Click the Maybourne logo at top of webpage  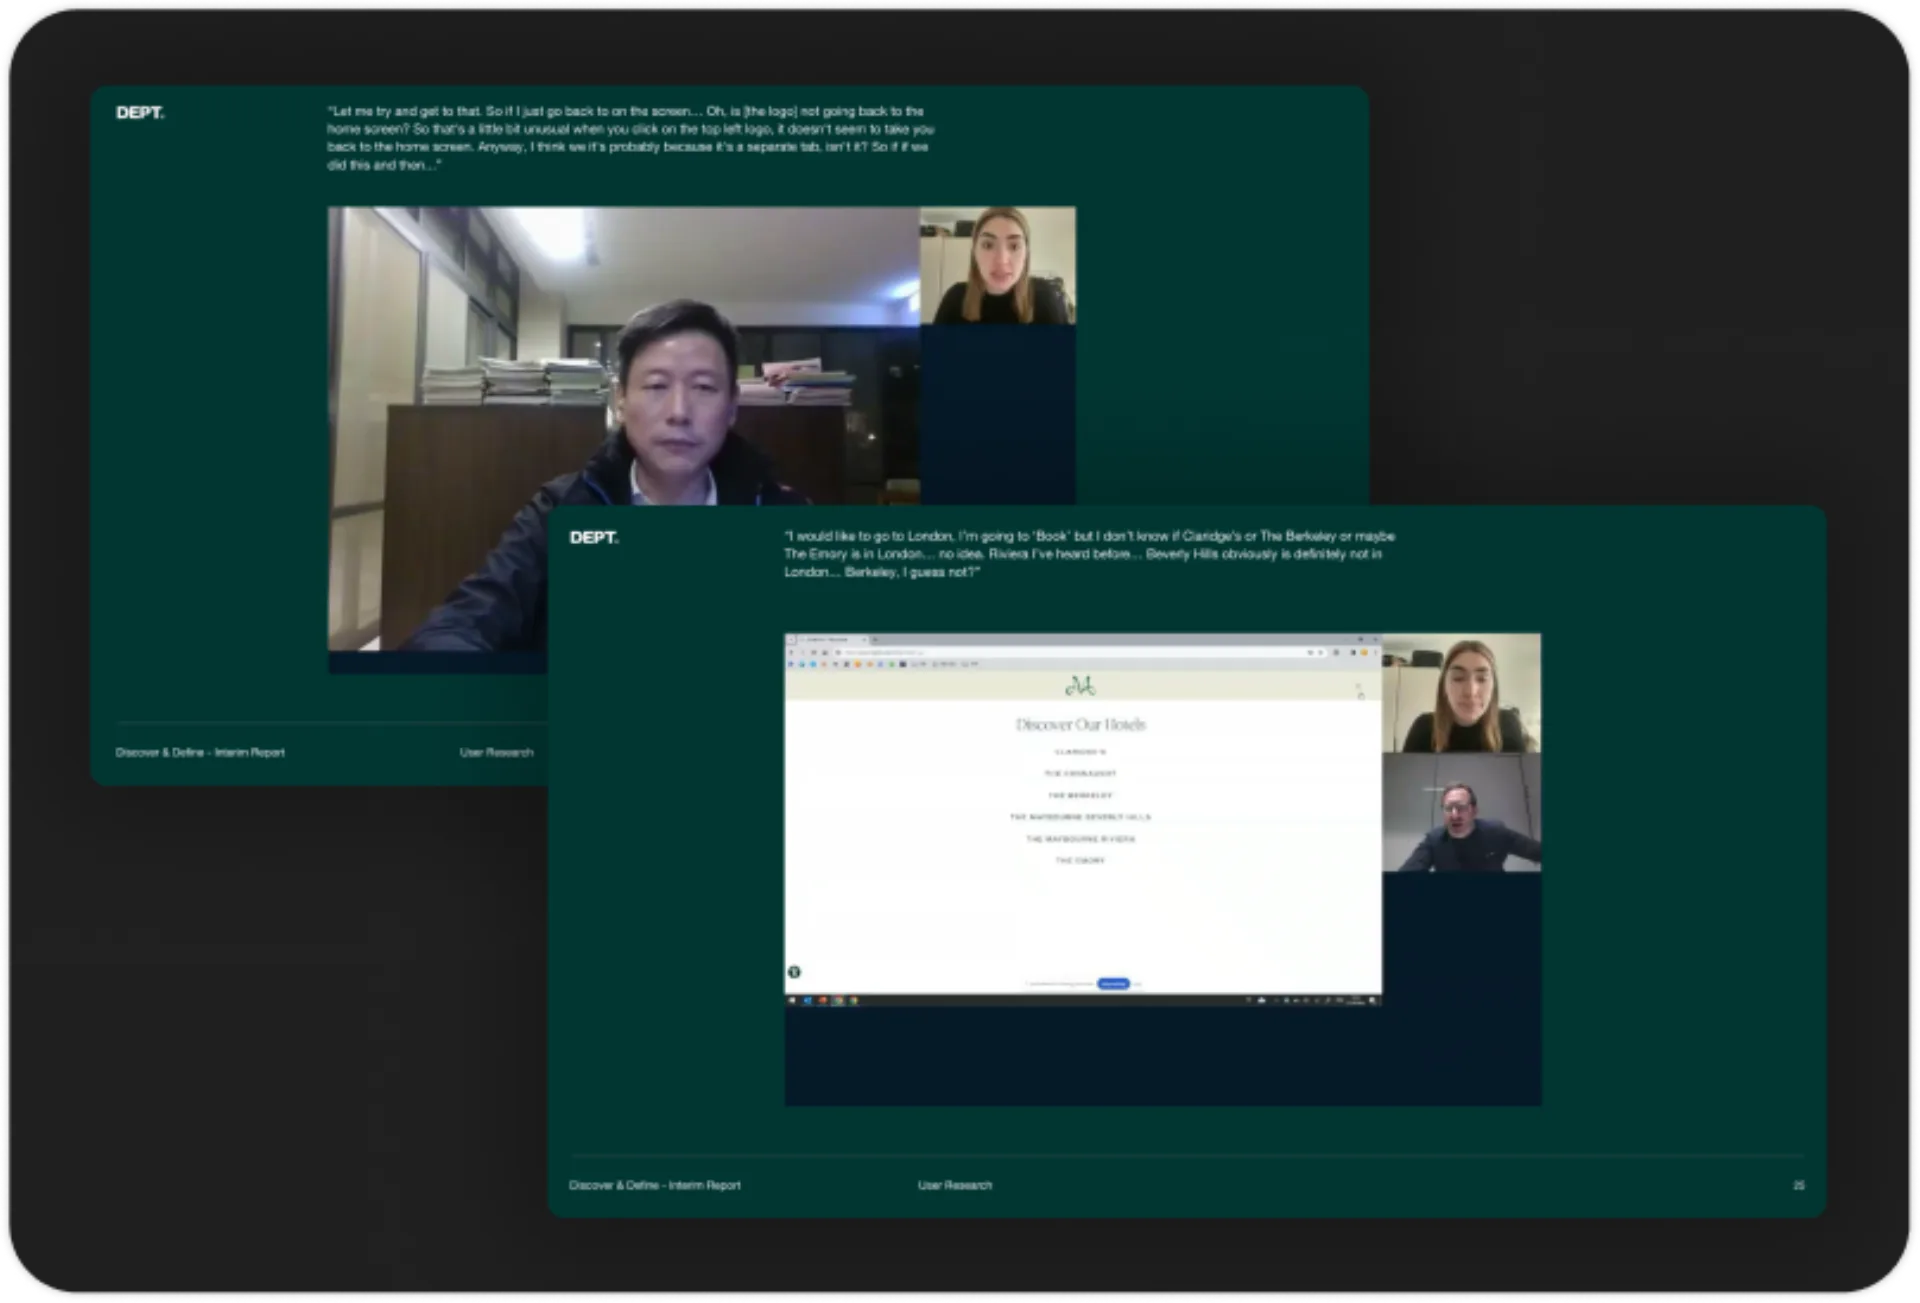tap(1083, 687)
